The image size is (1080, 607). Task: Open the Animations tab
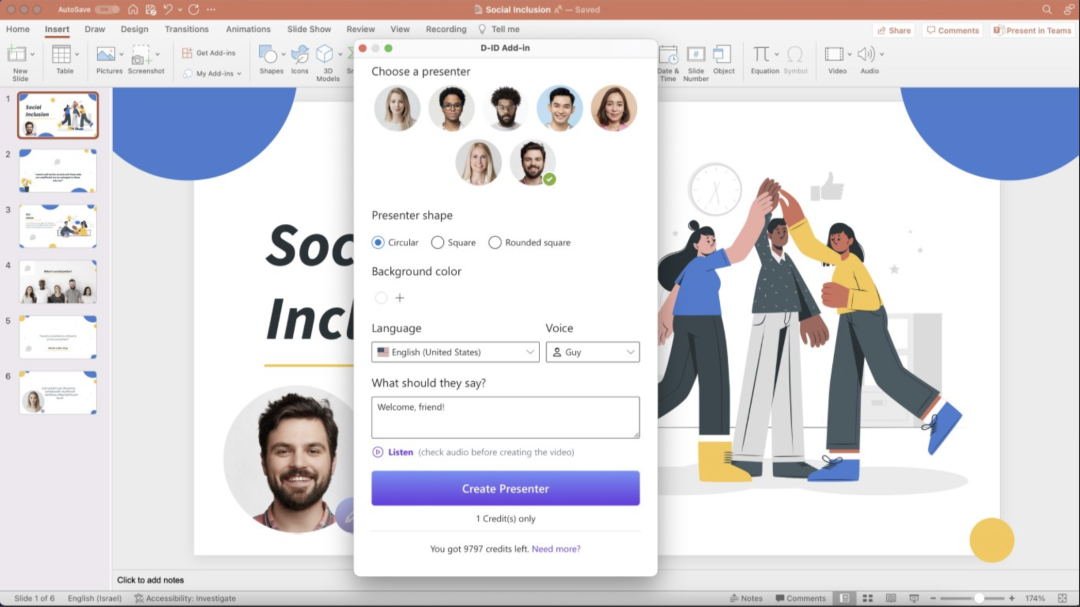tap(248, 29)
